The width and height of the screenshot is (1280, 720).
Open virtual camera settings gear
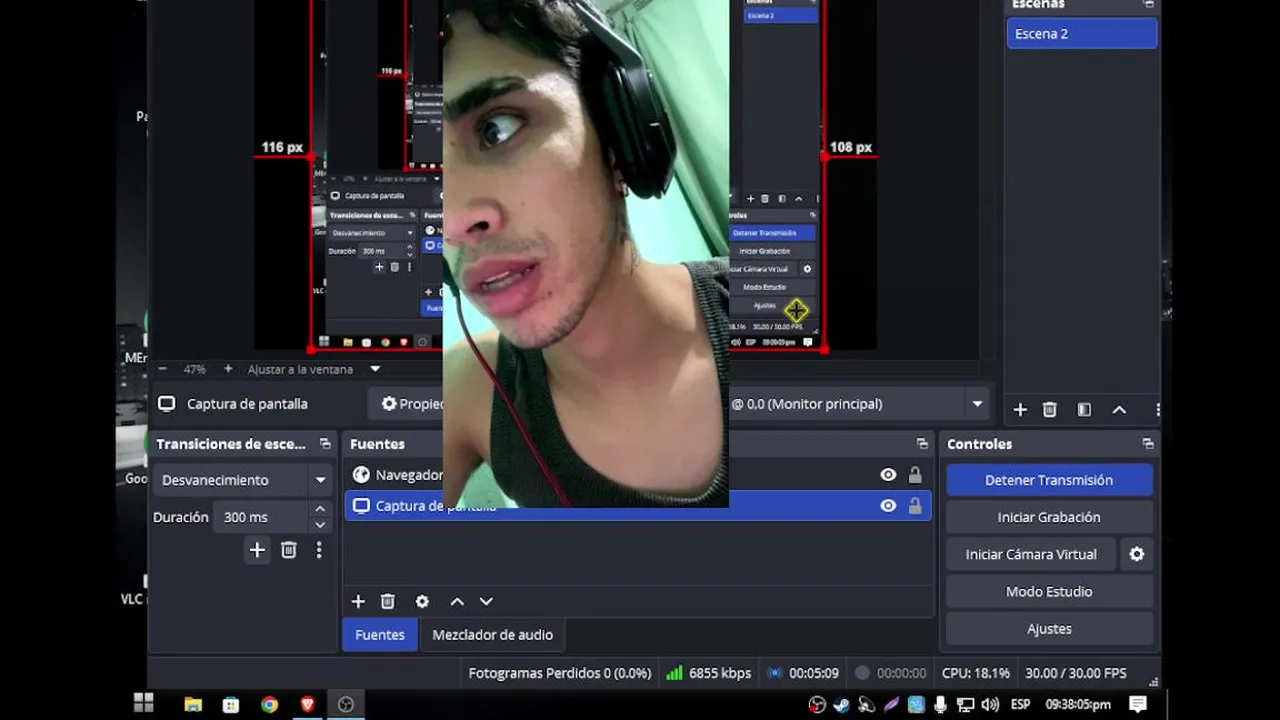pyautogui.click(x=1137, y=554)
